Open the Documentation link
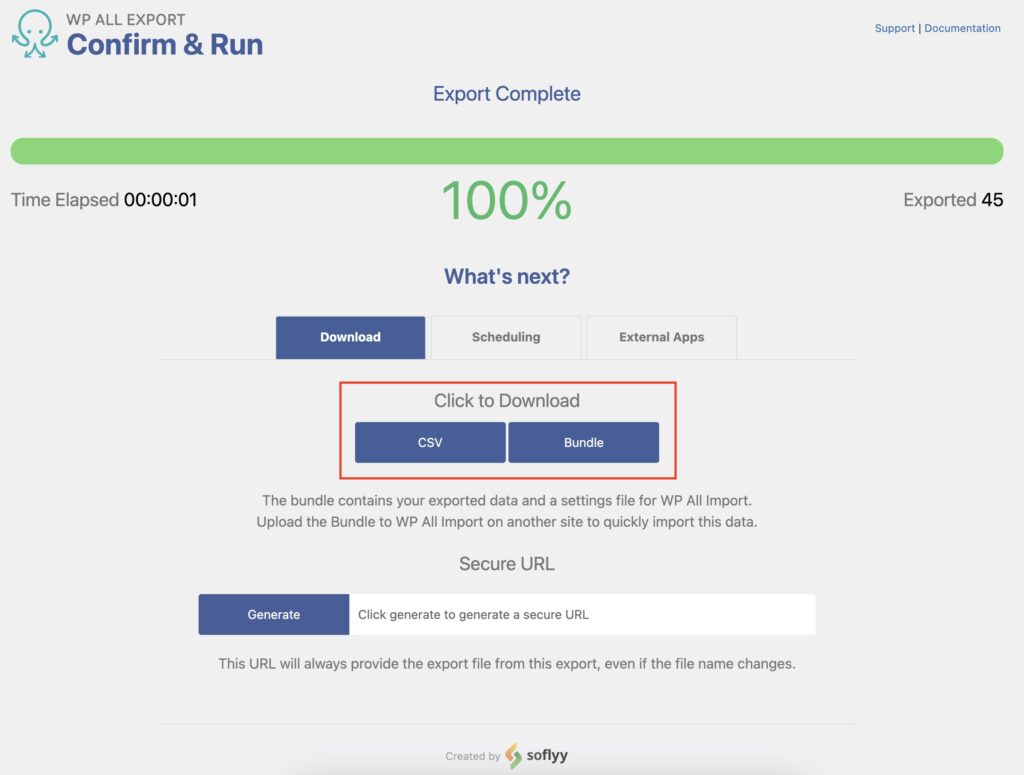Viewport: 1024px width, 775px height. point(962,27)
